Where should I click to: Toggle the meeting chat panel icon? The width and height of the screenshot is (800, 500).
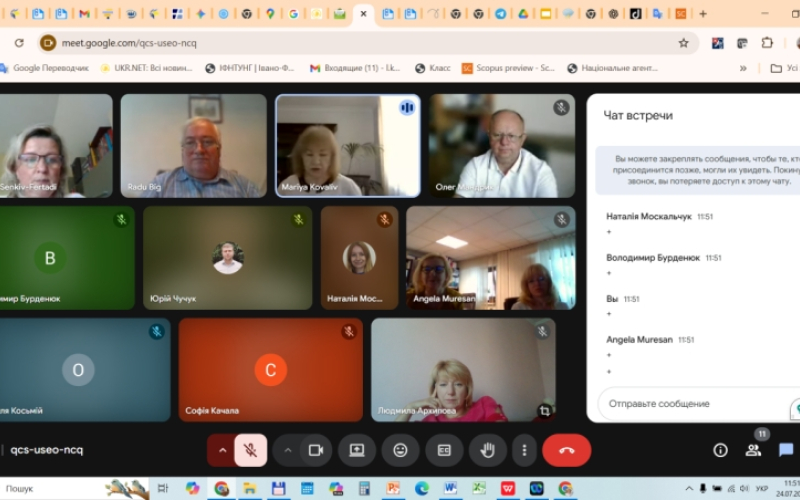[x=786, y=450]
